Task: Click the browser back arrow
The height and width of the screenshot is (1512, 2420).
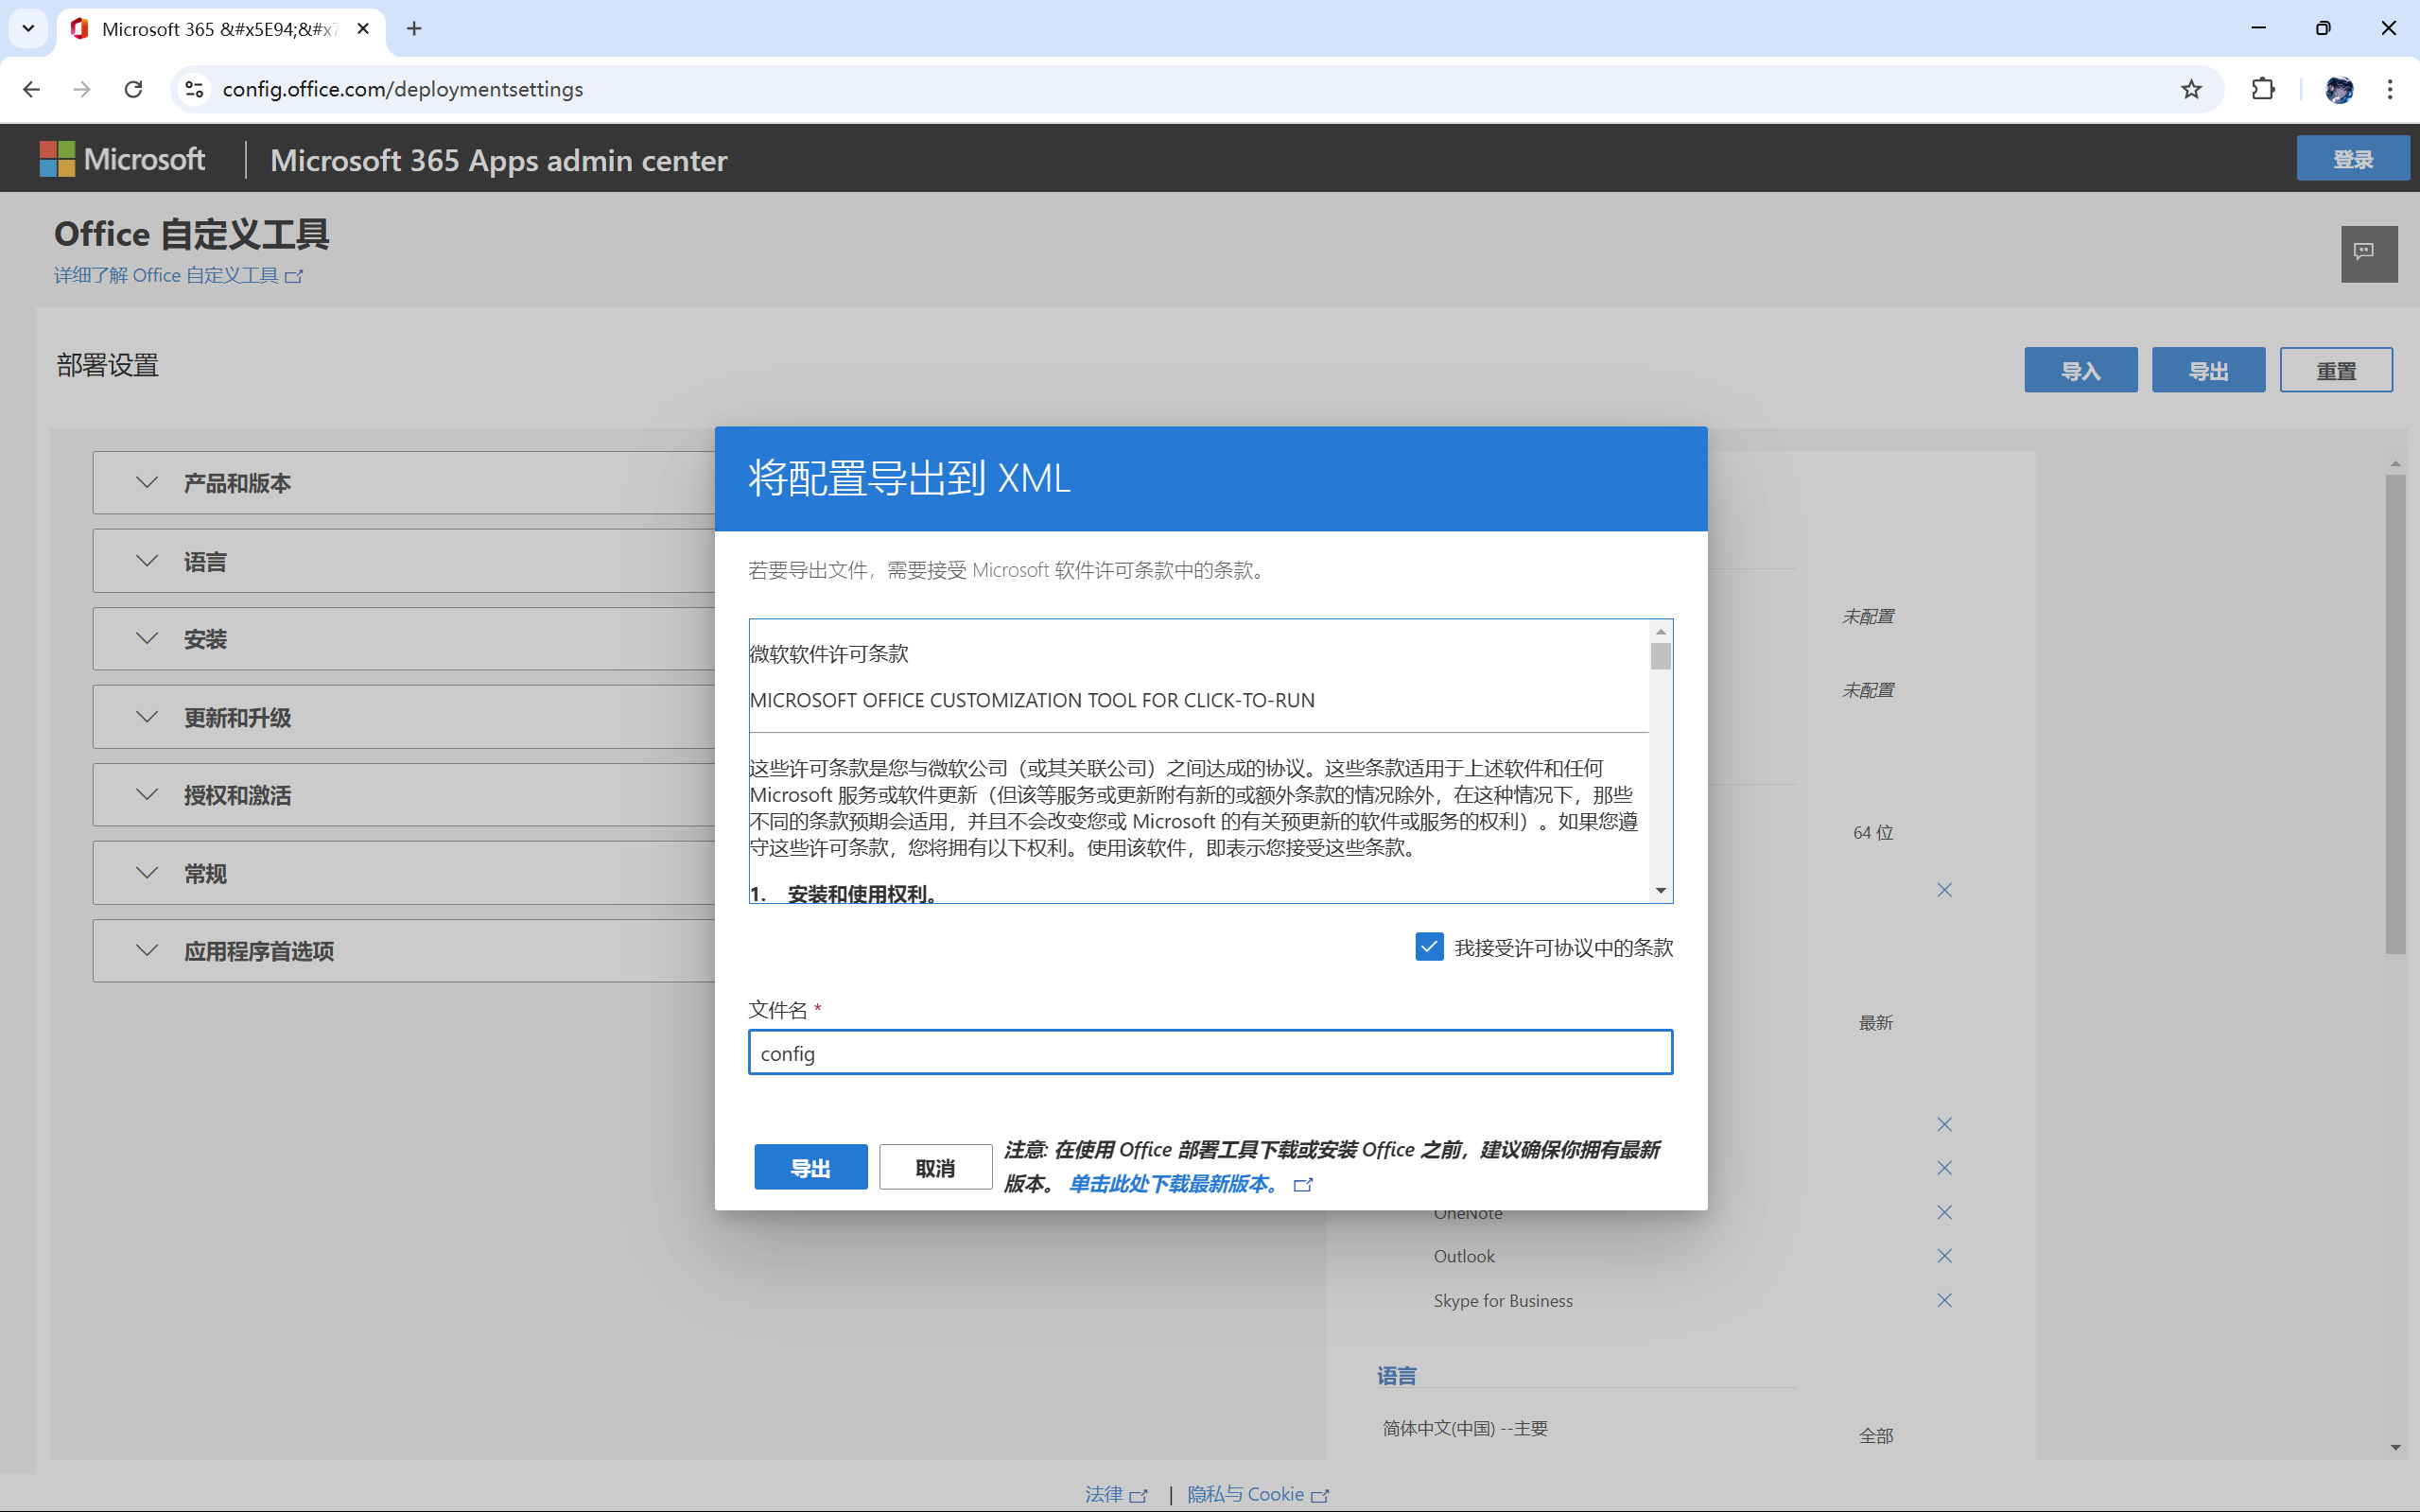Action: tap(32, 89)
